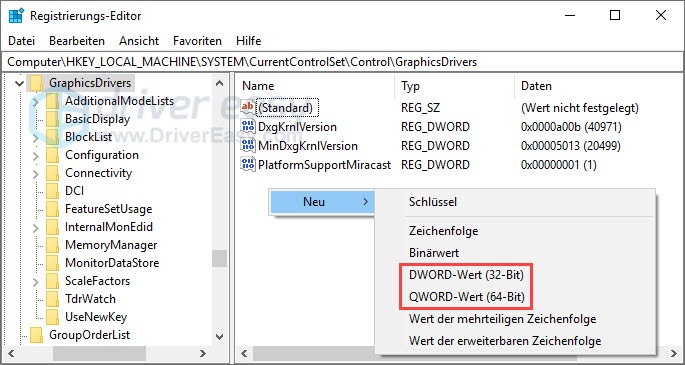Click the tree pane vertical scrollbar thumb

(220, 258)
